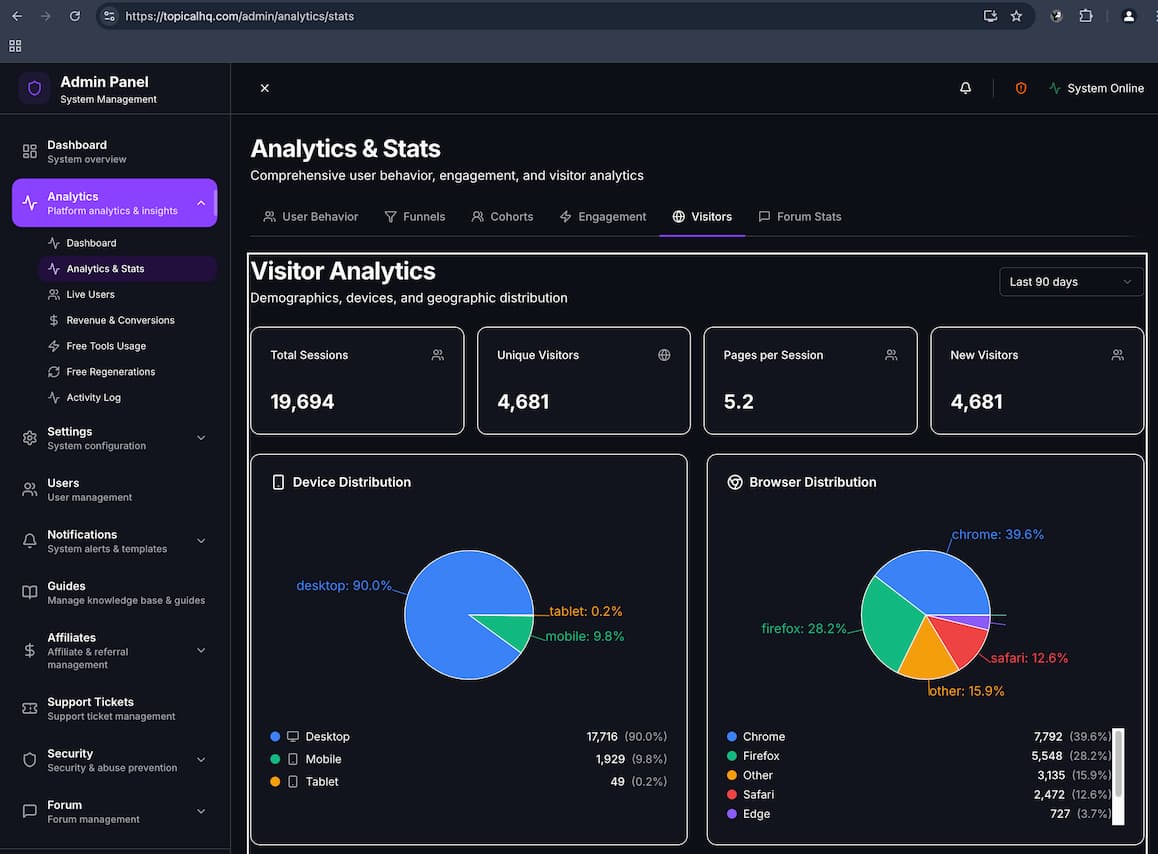Click the Total Sessions card users icon
1158x854 pixels.
coord(438,355)
